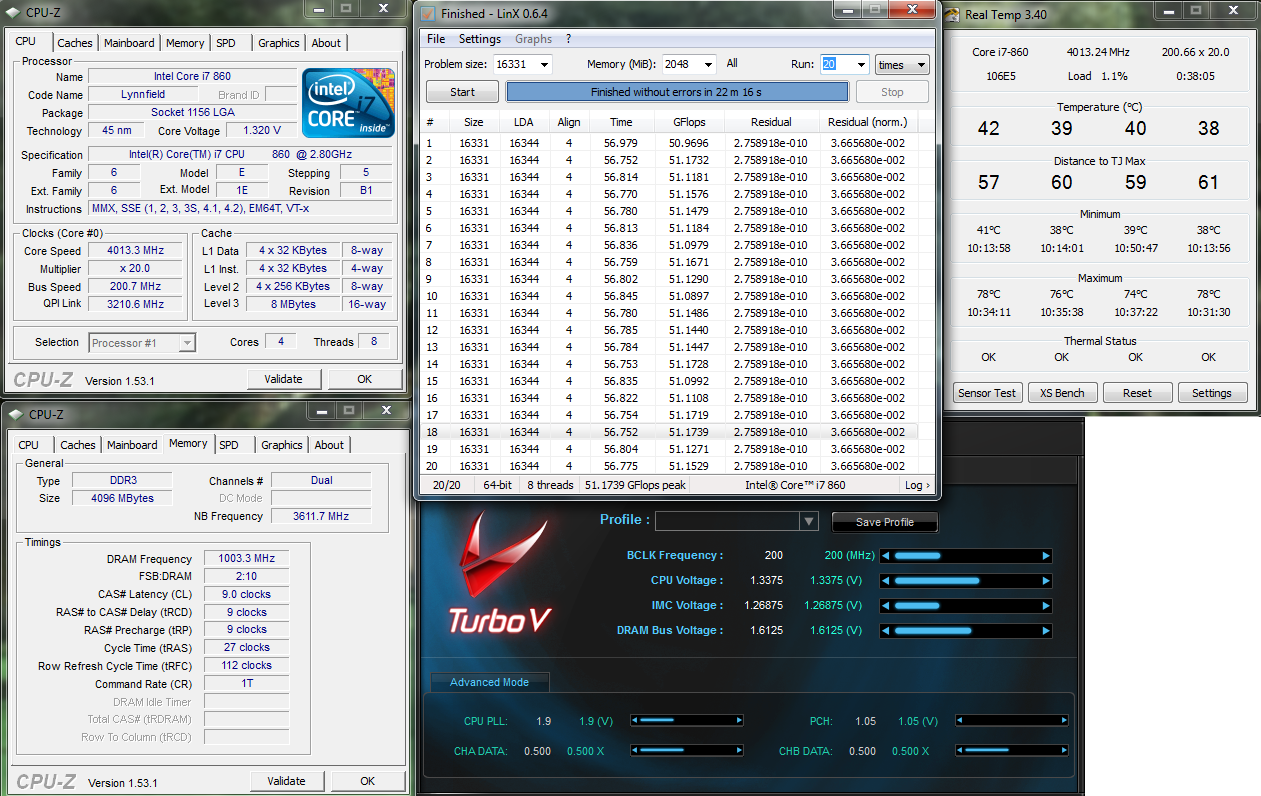Click the 4013.24 MHz reading in Real Temp
Viewport: 1261px width, 796px height.
1100,52
